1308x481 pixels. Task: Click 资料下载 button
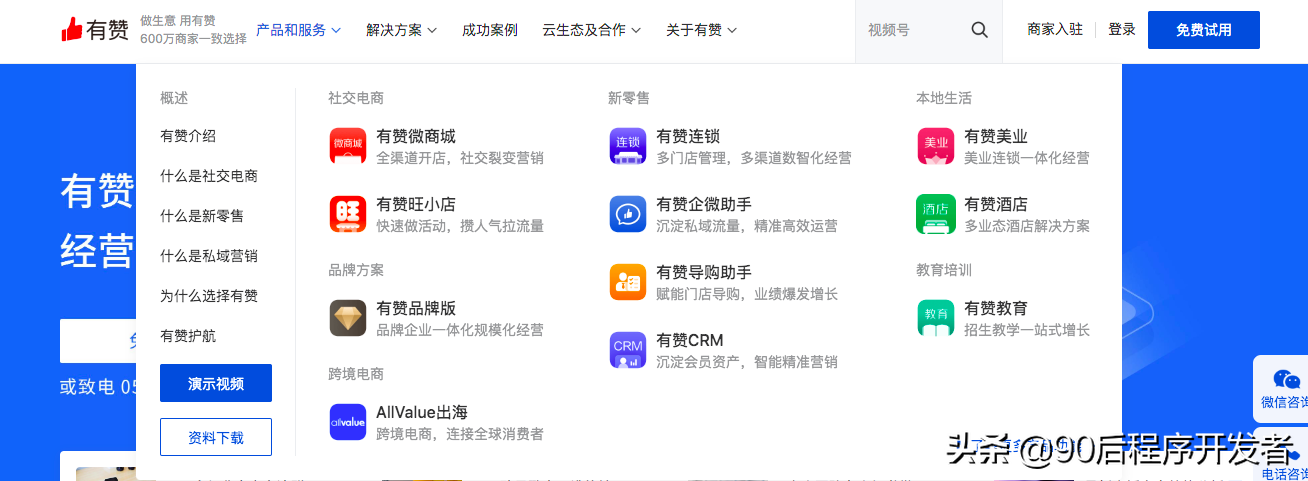[216, 437]
